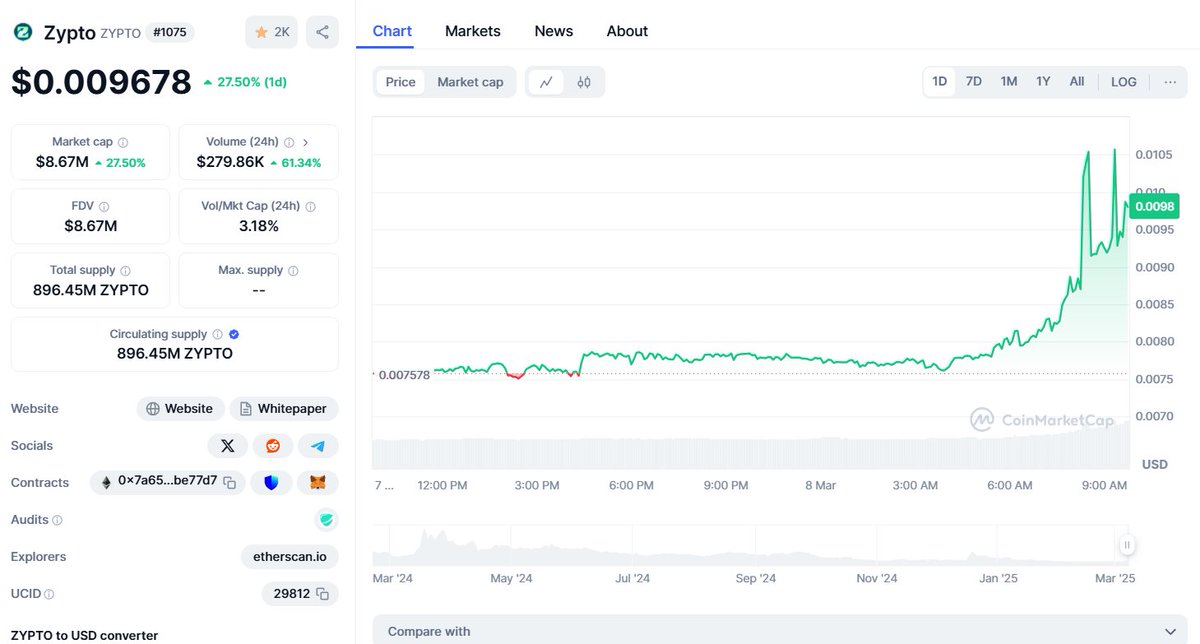1200x644 pixels.
Task: Open Ethereum contract chain icon
Action: (107, 482)
